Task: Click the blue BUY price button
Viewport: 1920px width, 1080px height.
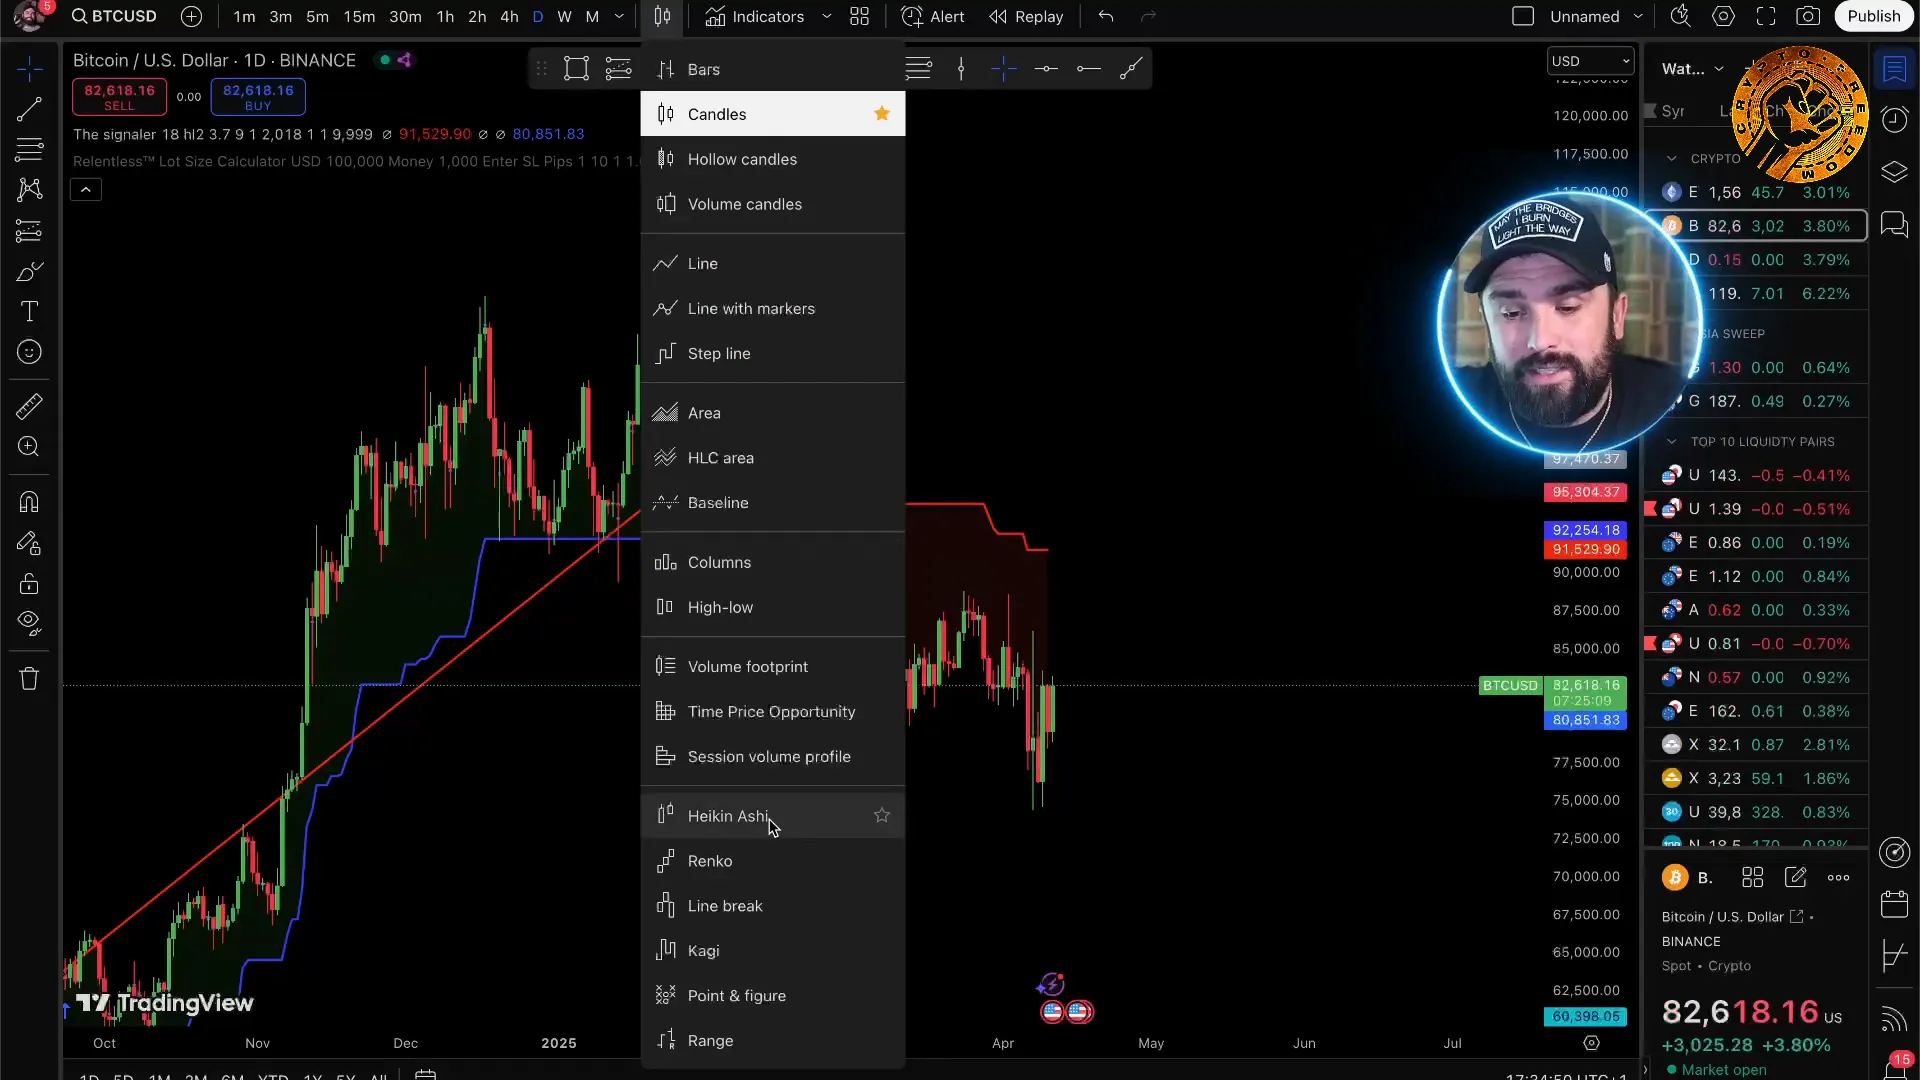Action: click(x=258, y=96)
